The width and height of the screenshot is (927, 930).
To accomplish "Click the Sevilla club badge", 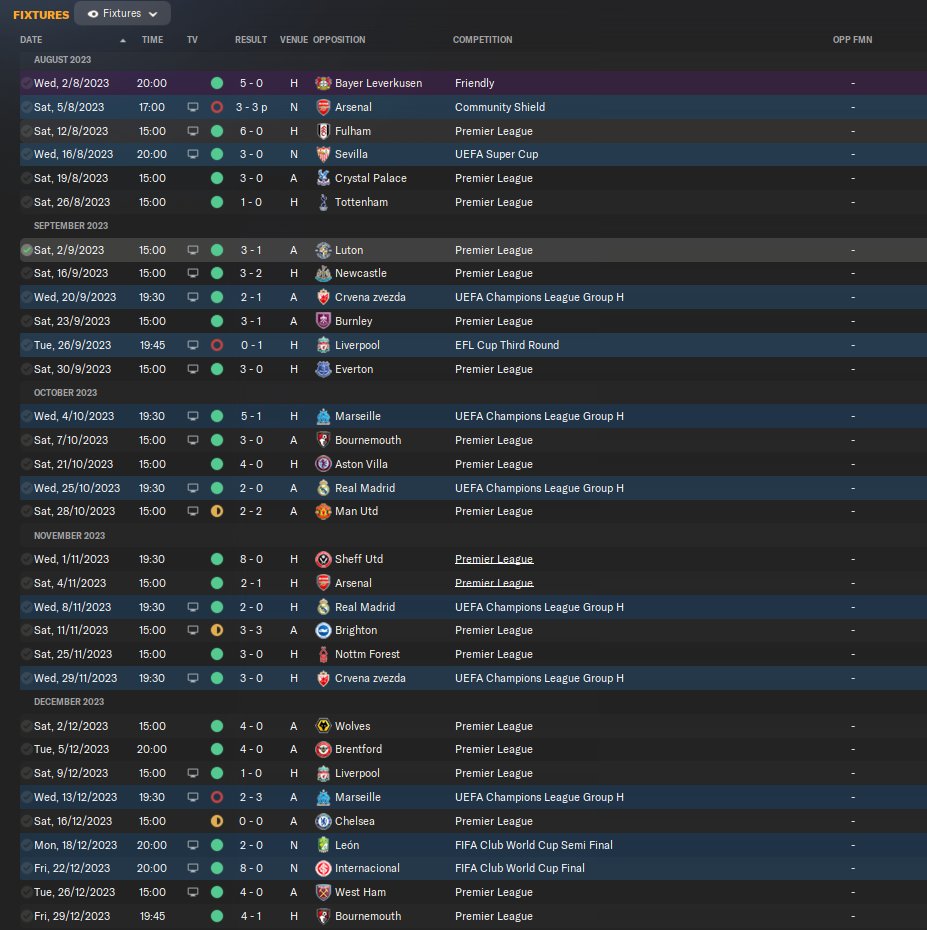I will pos(323,154).
